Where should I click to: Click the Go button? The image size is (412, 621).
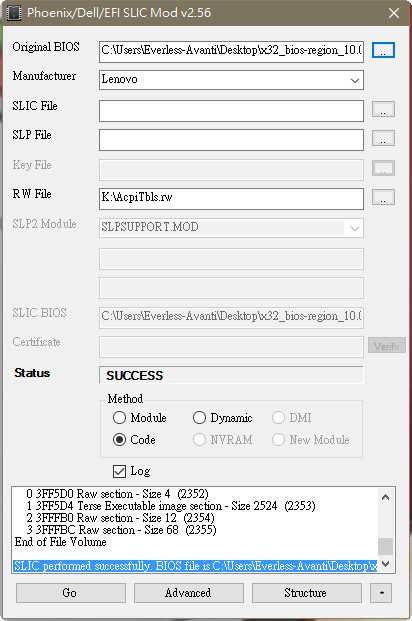click(x=71, y=592)
